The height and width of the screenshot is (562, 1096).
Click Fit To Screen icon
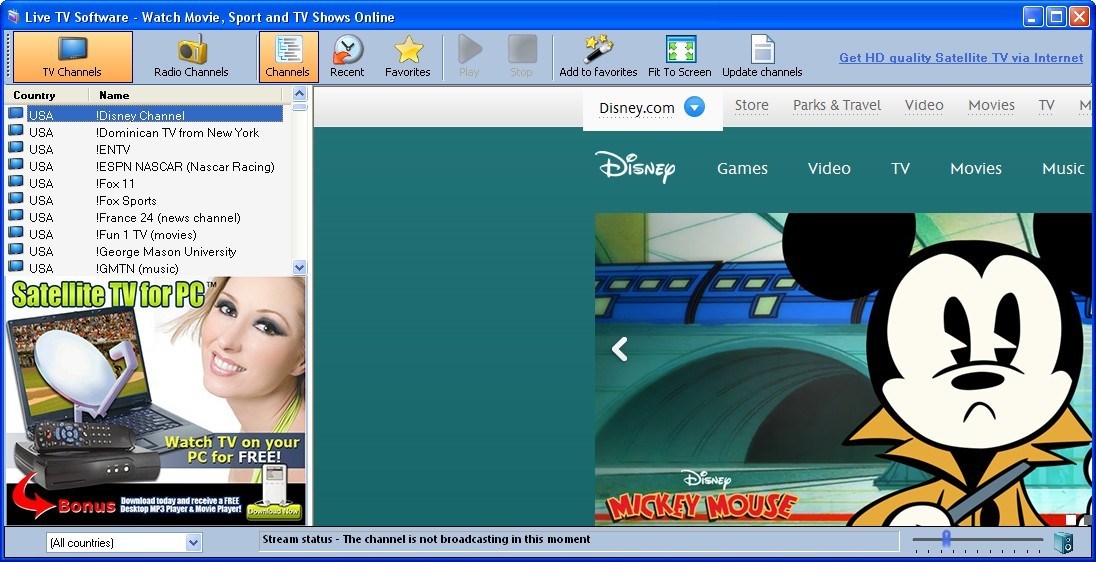(679, 57)
